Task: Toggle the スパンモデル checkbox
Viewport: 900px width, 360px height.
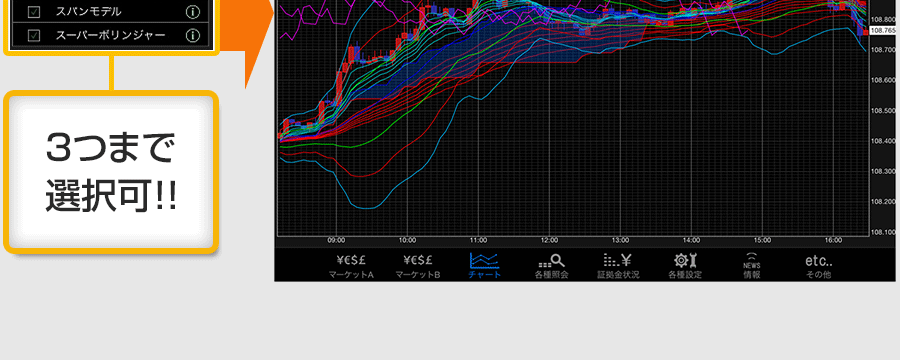Action: point(34,11)
